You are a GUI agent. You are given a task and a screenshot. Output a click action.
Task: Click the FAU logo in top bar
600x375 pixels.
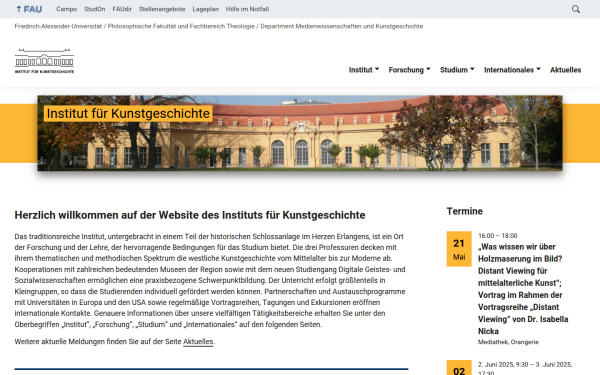point(29,9)
